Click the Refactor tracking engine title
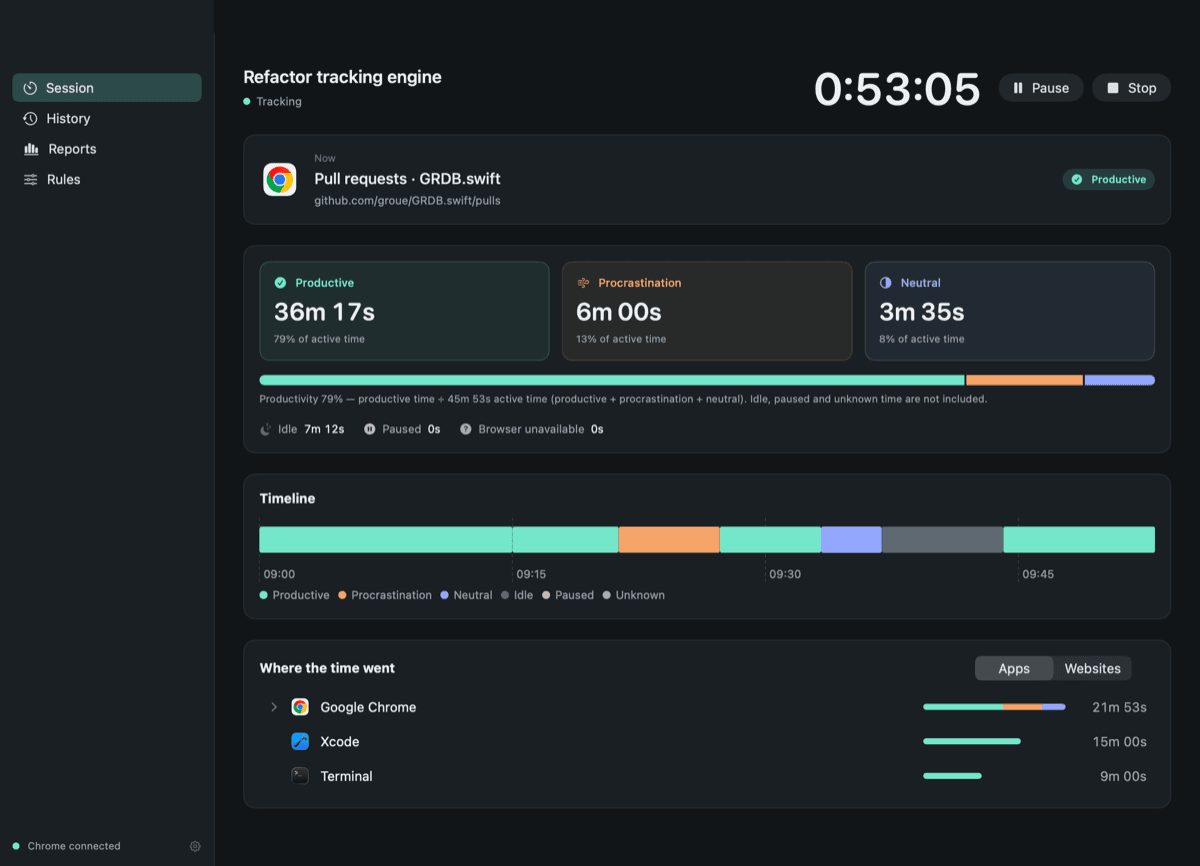Viewport: 1200px width, 866px height. coord(342,77)
